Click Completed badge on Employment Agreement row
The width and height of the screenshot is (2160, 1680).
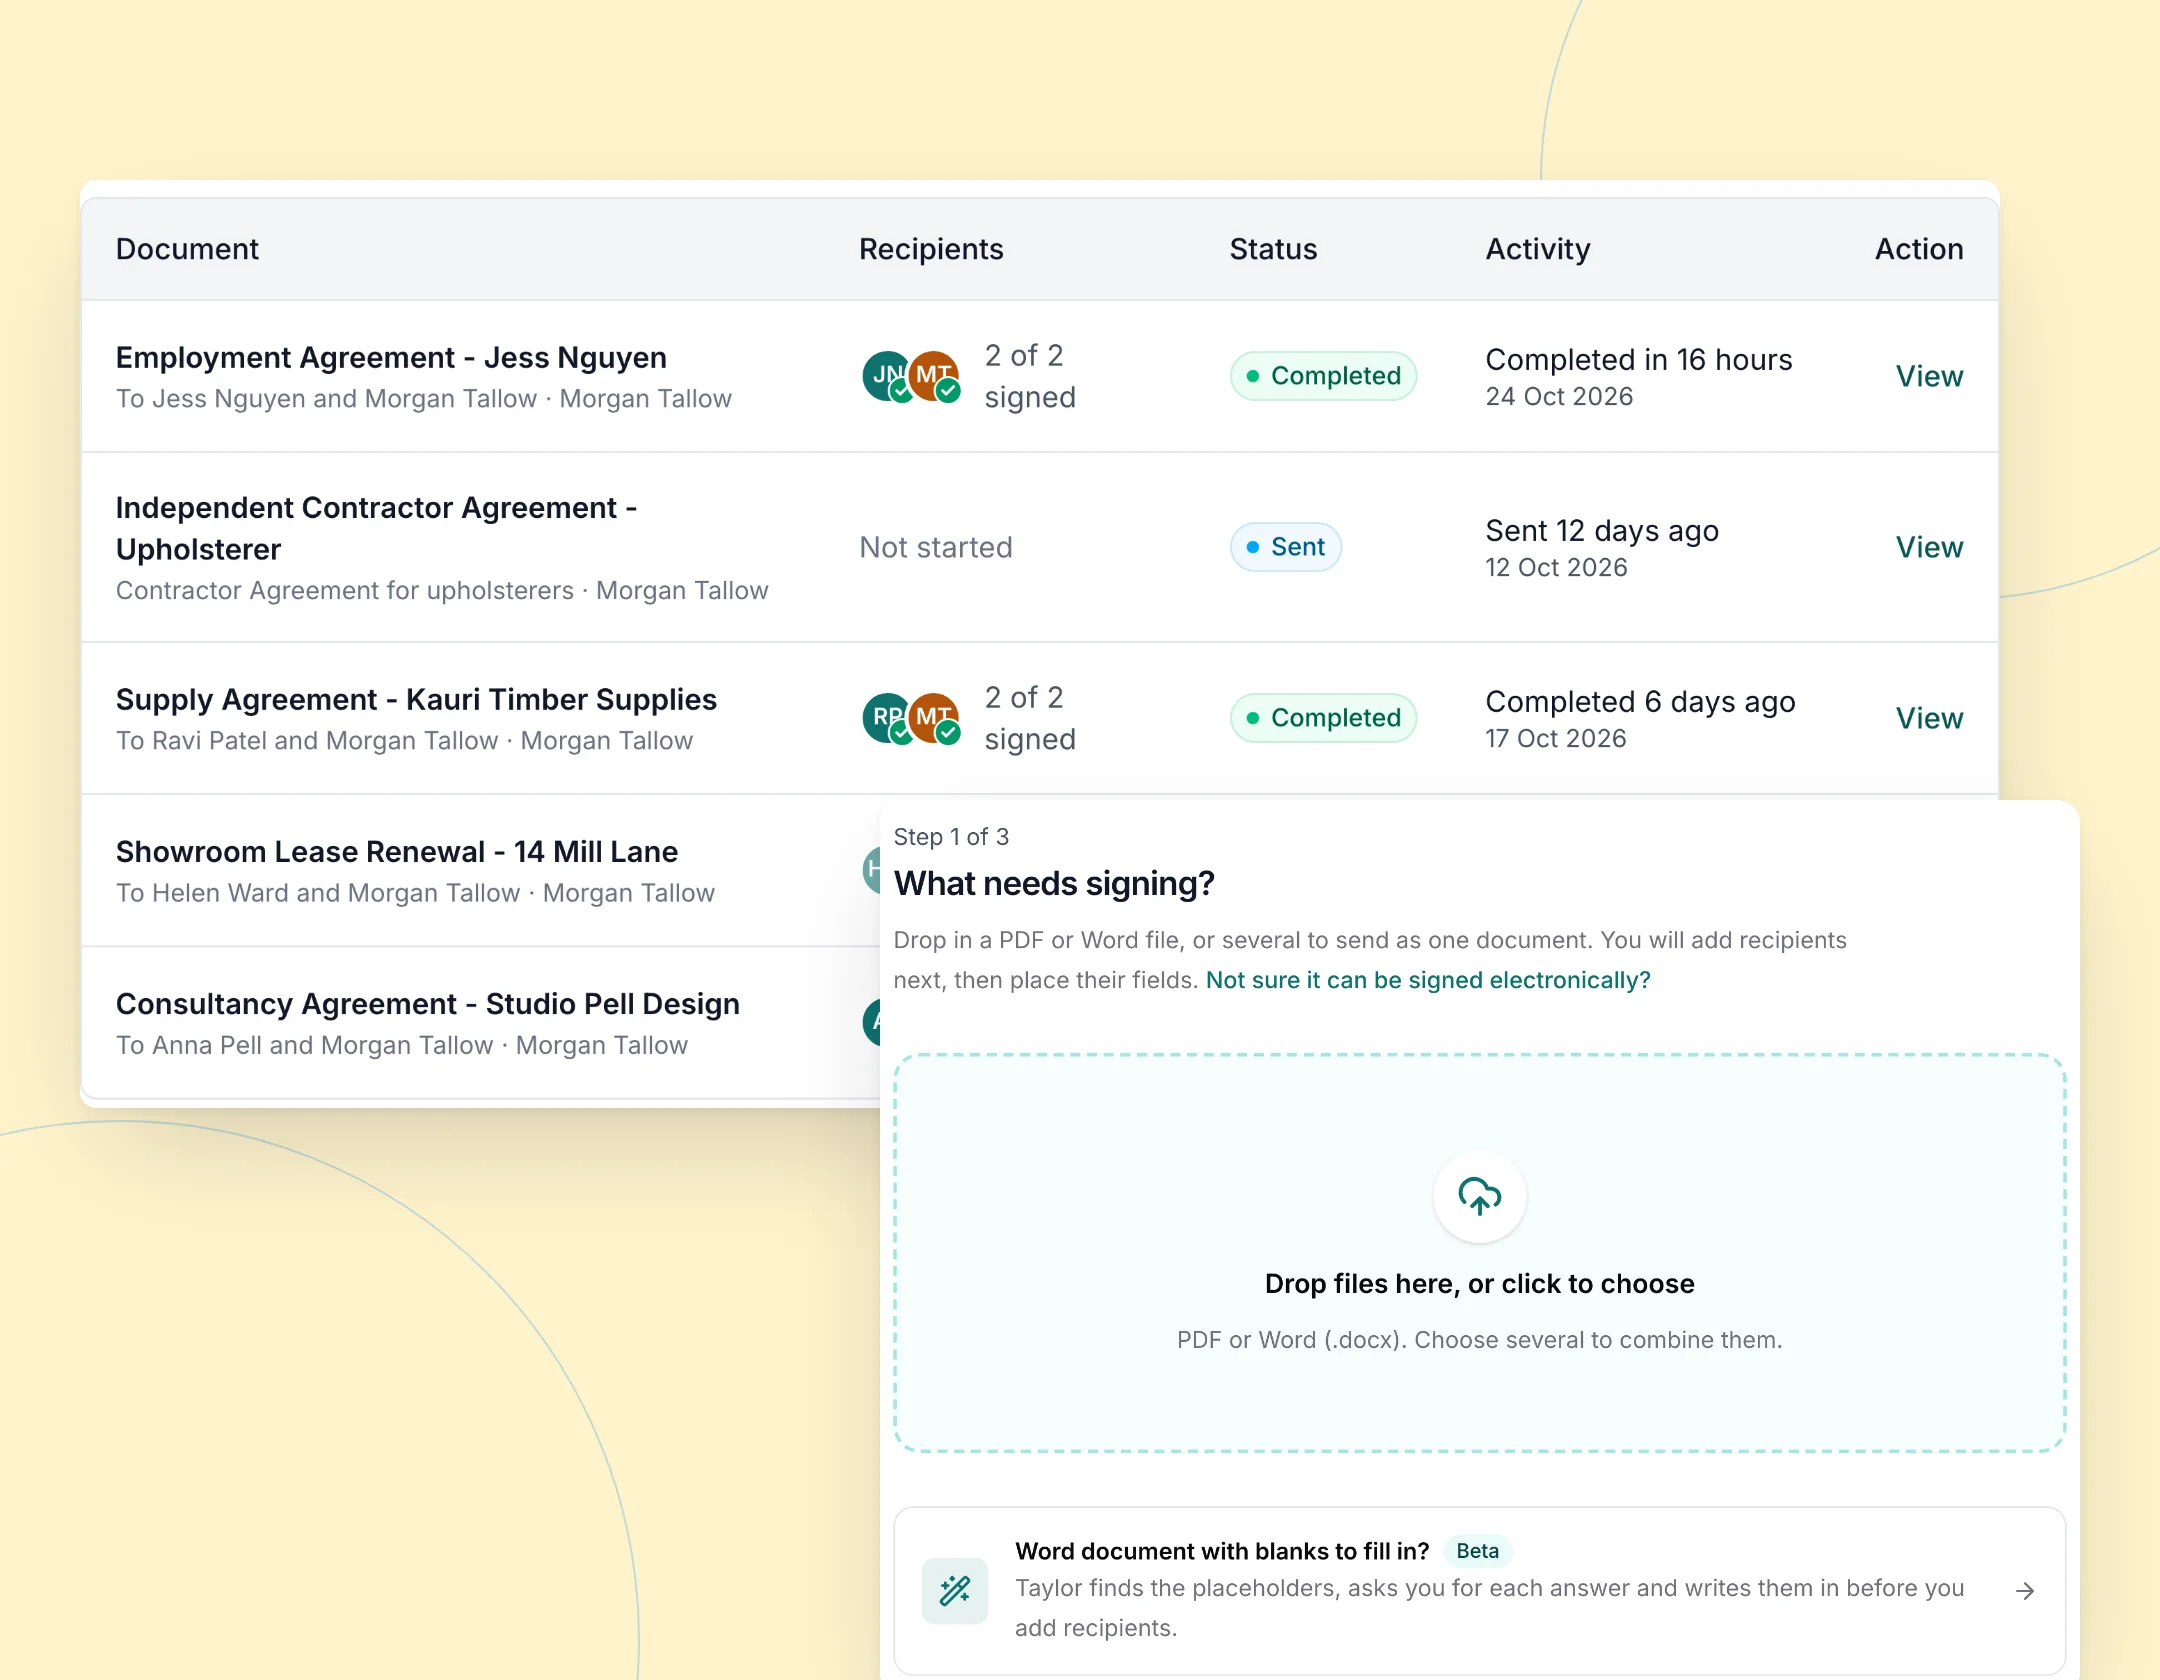coord(1324,376)
